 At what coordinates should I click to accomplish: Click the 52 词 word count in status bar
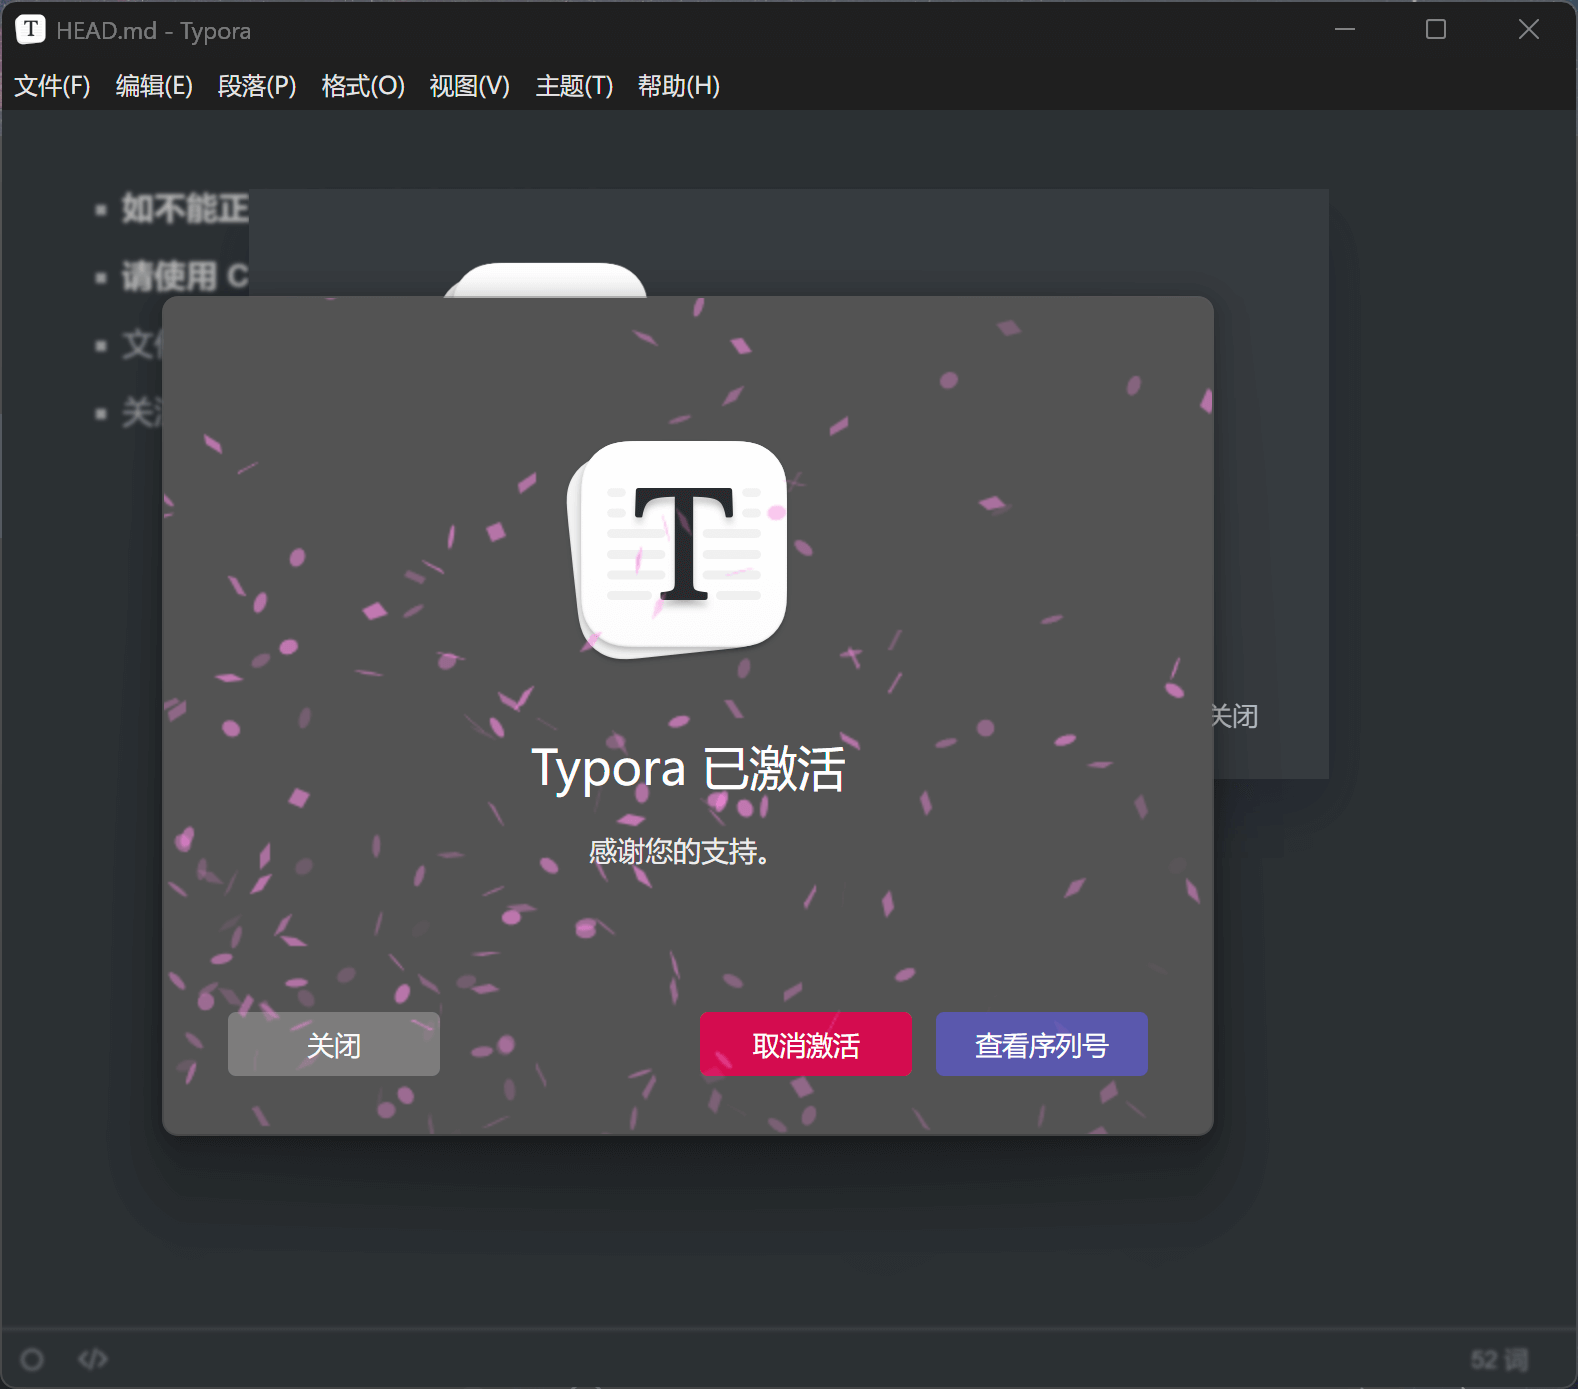point(1499,1359)
